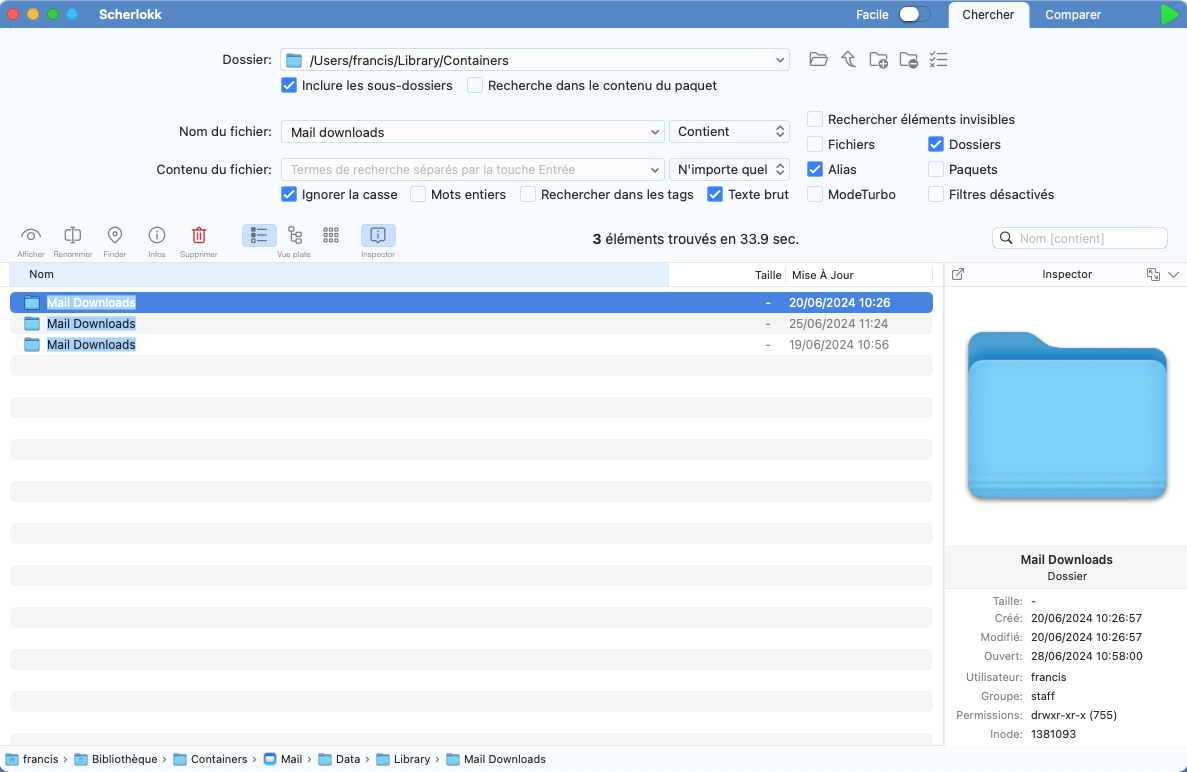Click the Afficher eye icon
Viewport: 1187px width, 772px height.
(x=31, y=236)
